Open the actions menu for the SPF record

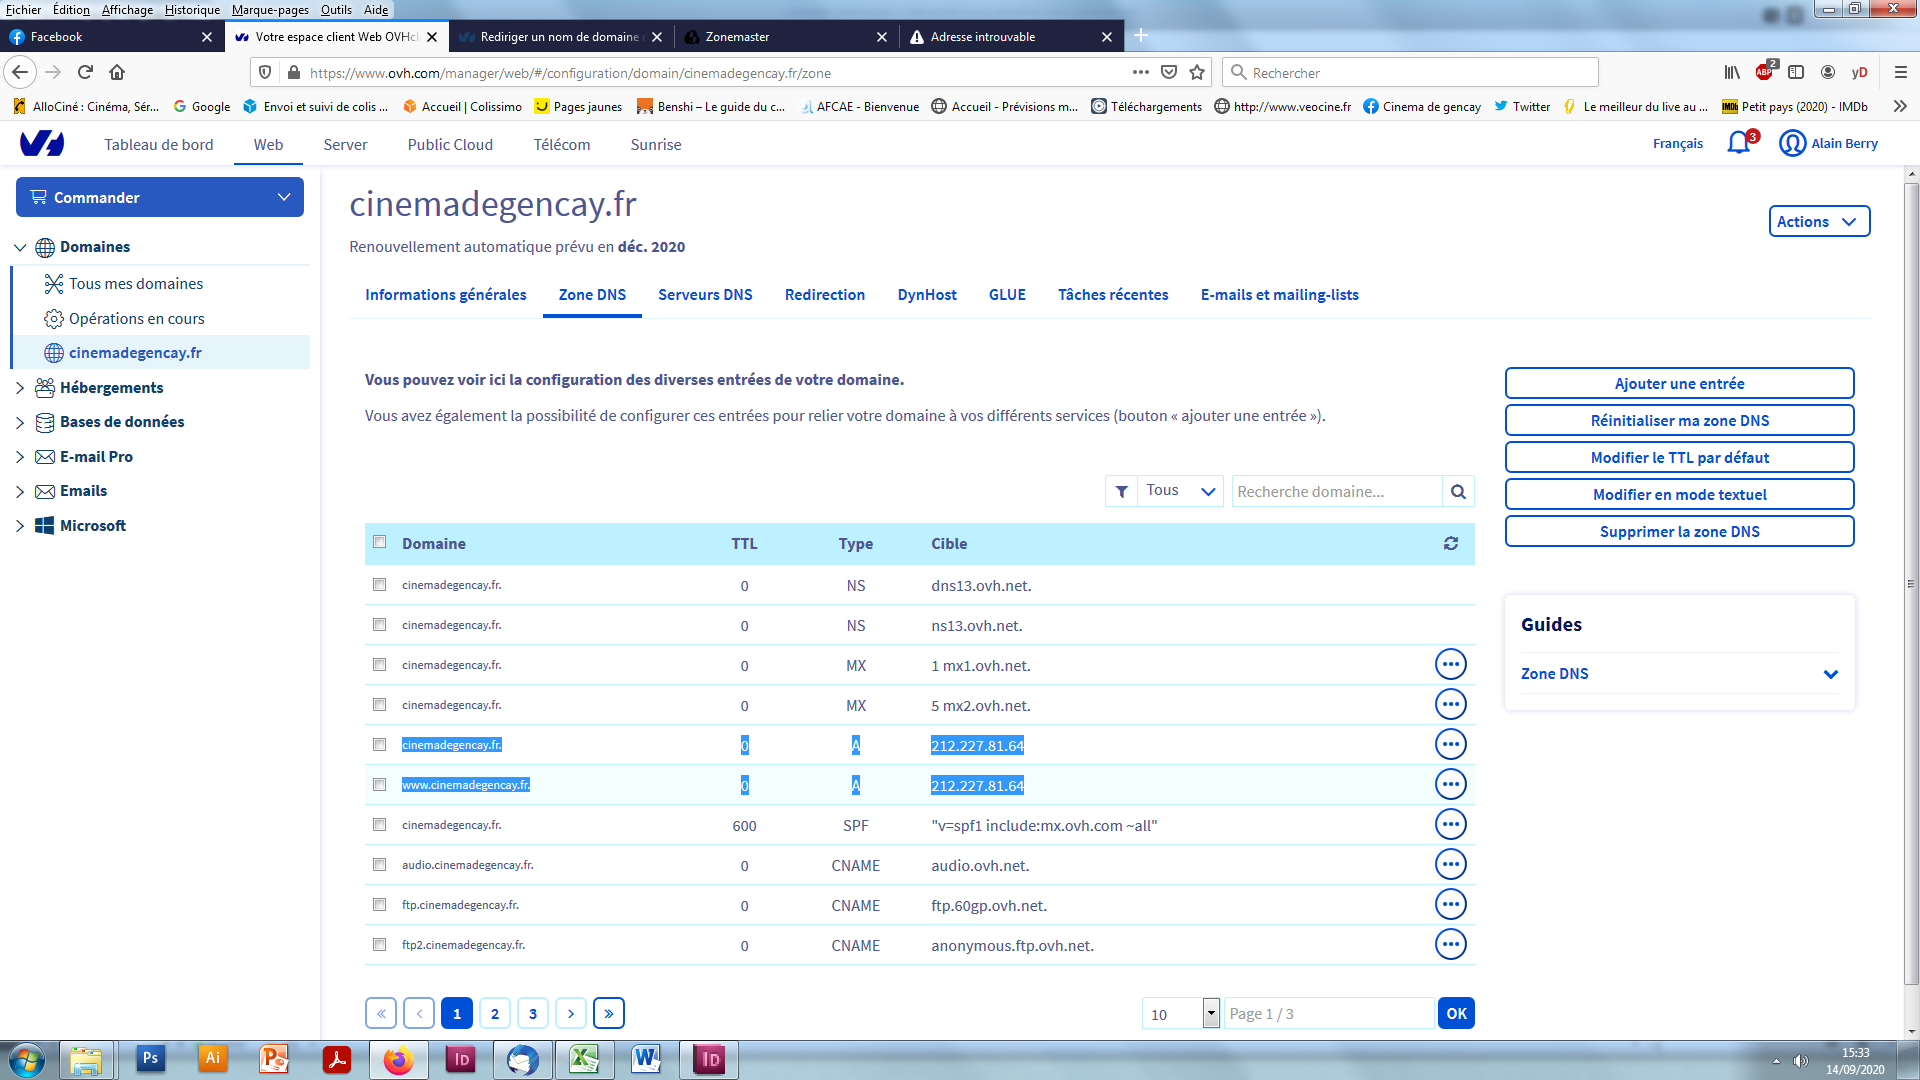click(x=1450, y=824)
